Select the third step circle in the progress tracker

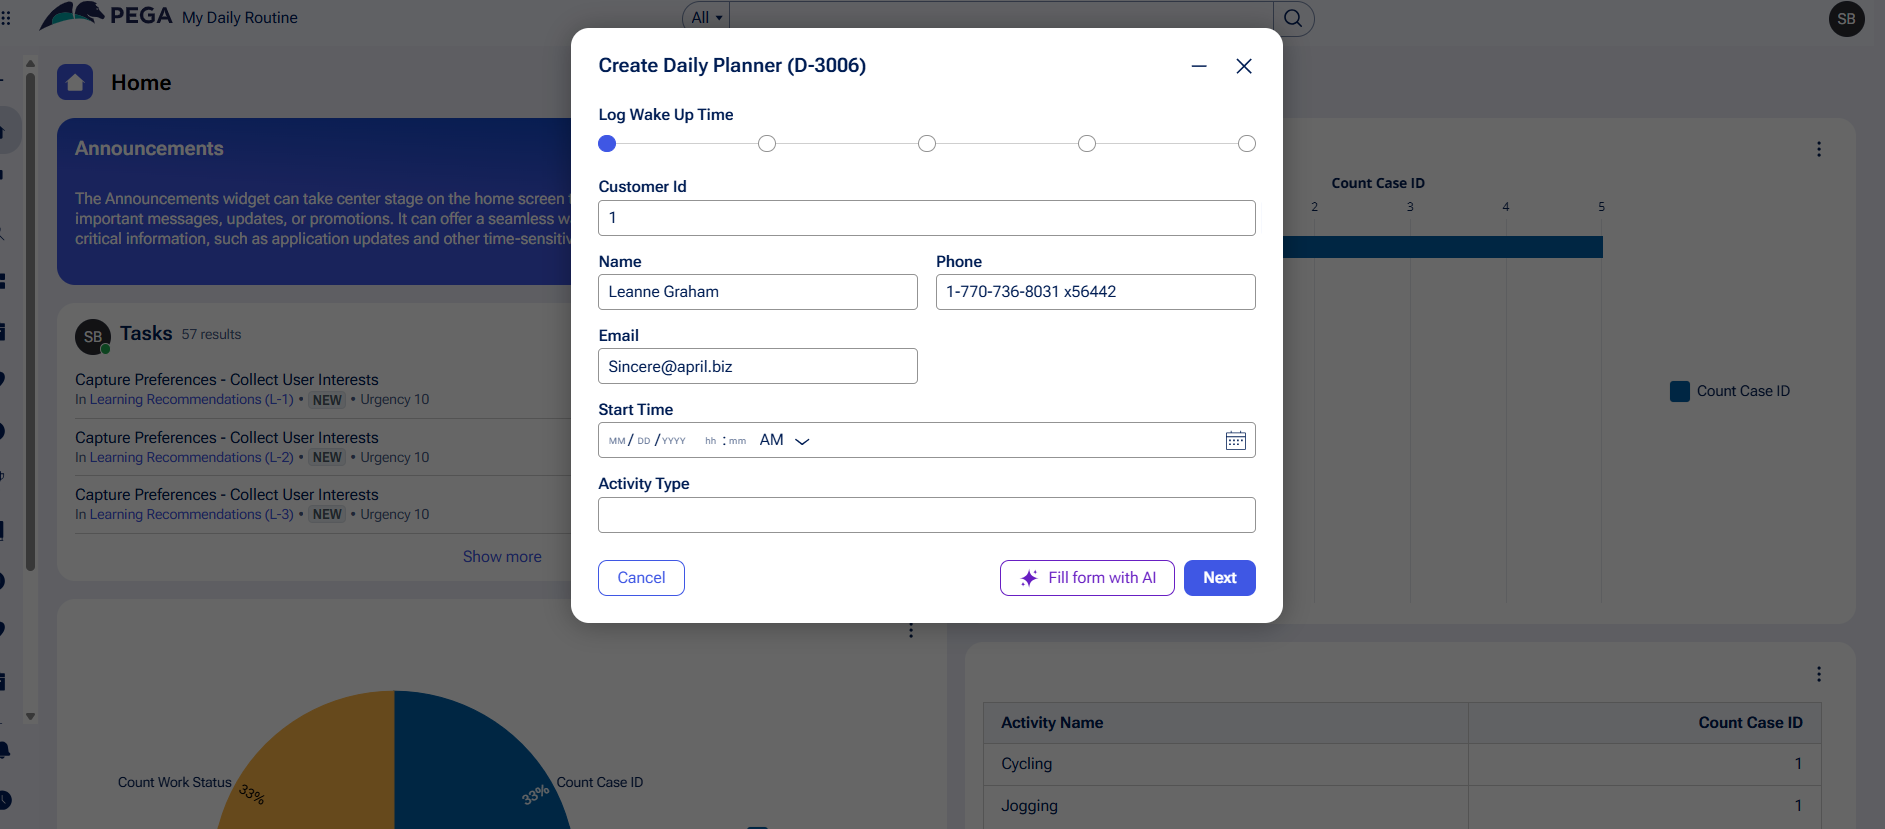tap(927, 144)
